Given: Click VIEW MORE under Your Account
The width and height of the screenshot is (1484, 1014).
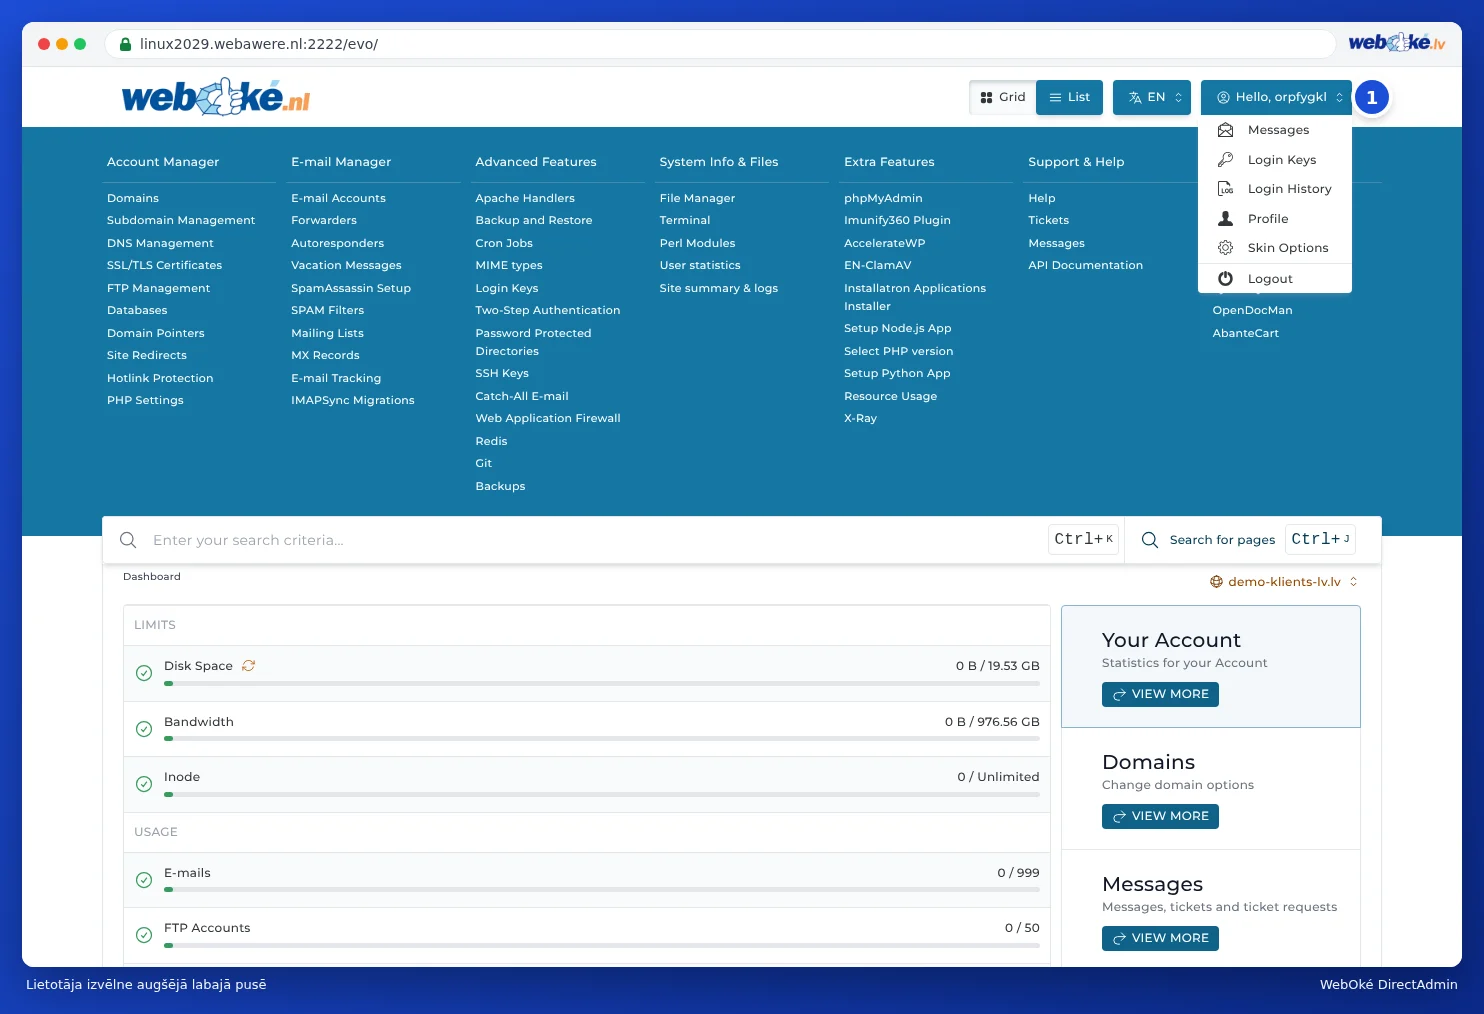Looking at the screenshot, I should (x=1160, y=694).
